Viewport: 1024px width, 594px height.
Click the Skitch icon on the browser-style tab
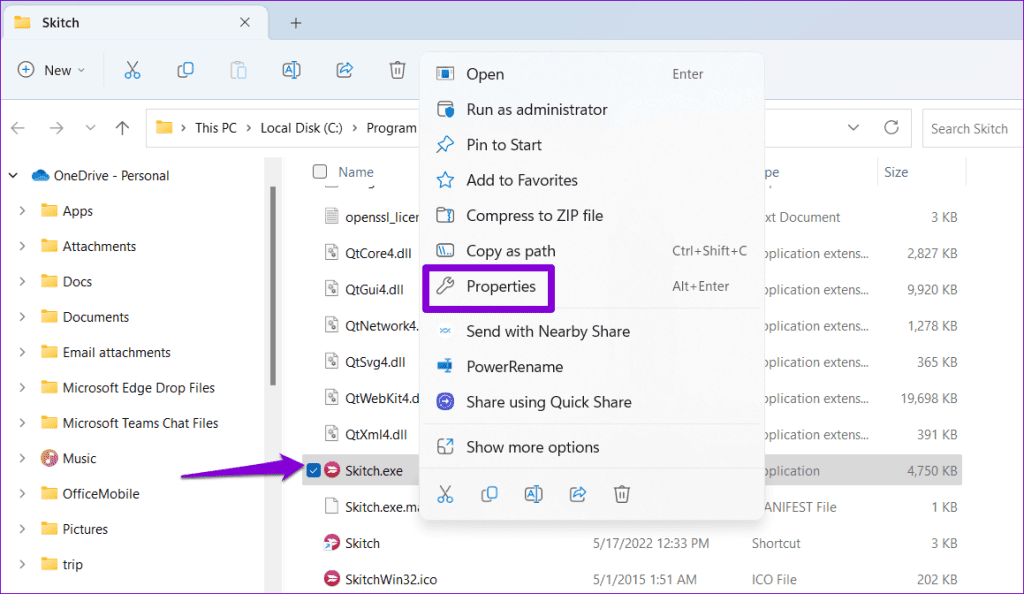[x=20, y=21]
